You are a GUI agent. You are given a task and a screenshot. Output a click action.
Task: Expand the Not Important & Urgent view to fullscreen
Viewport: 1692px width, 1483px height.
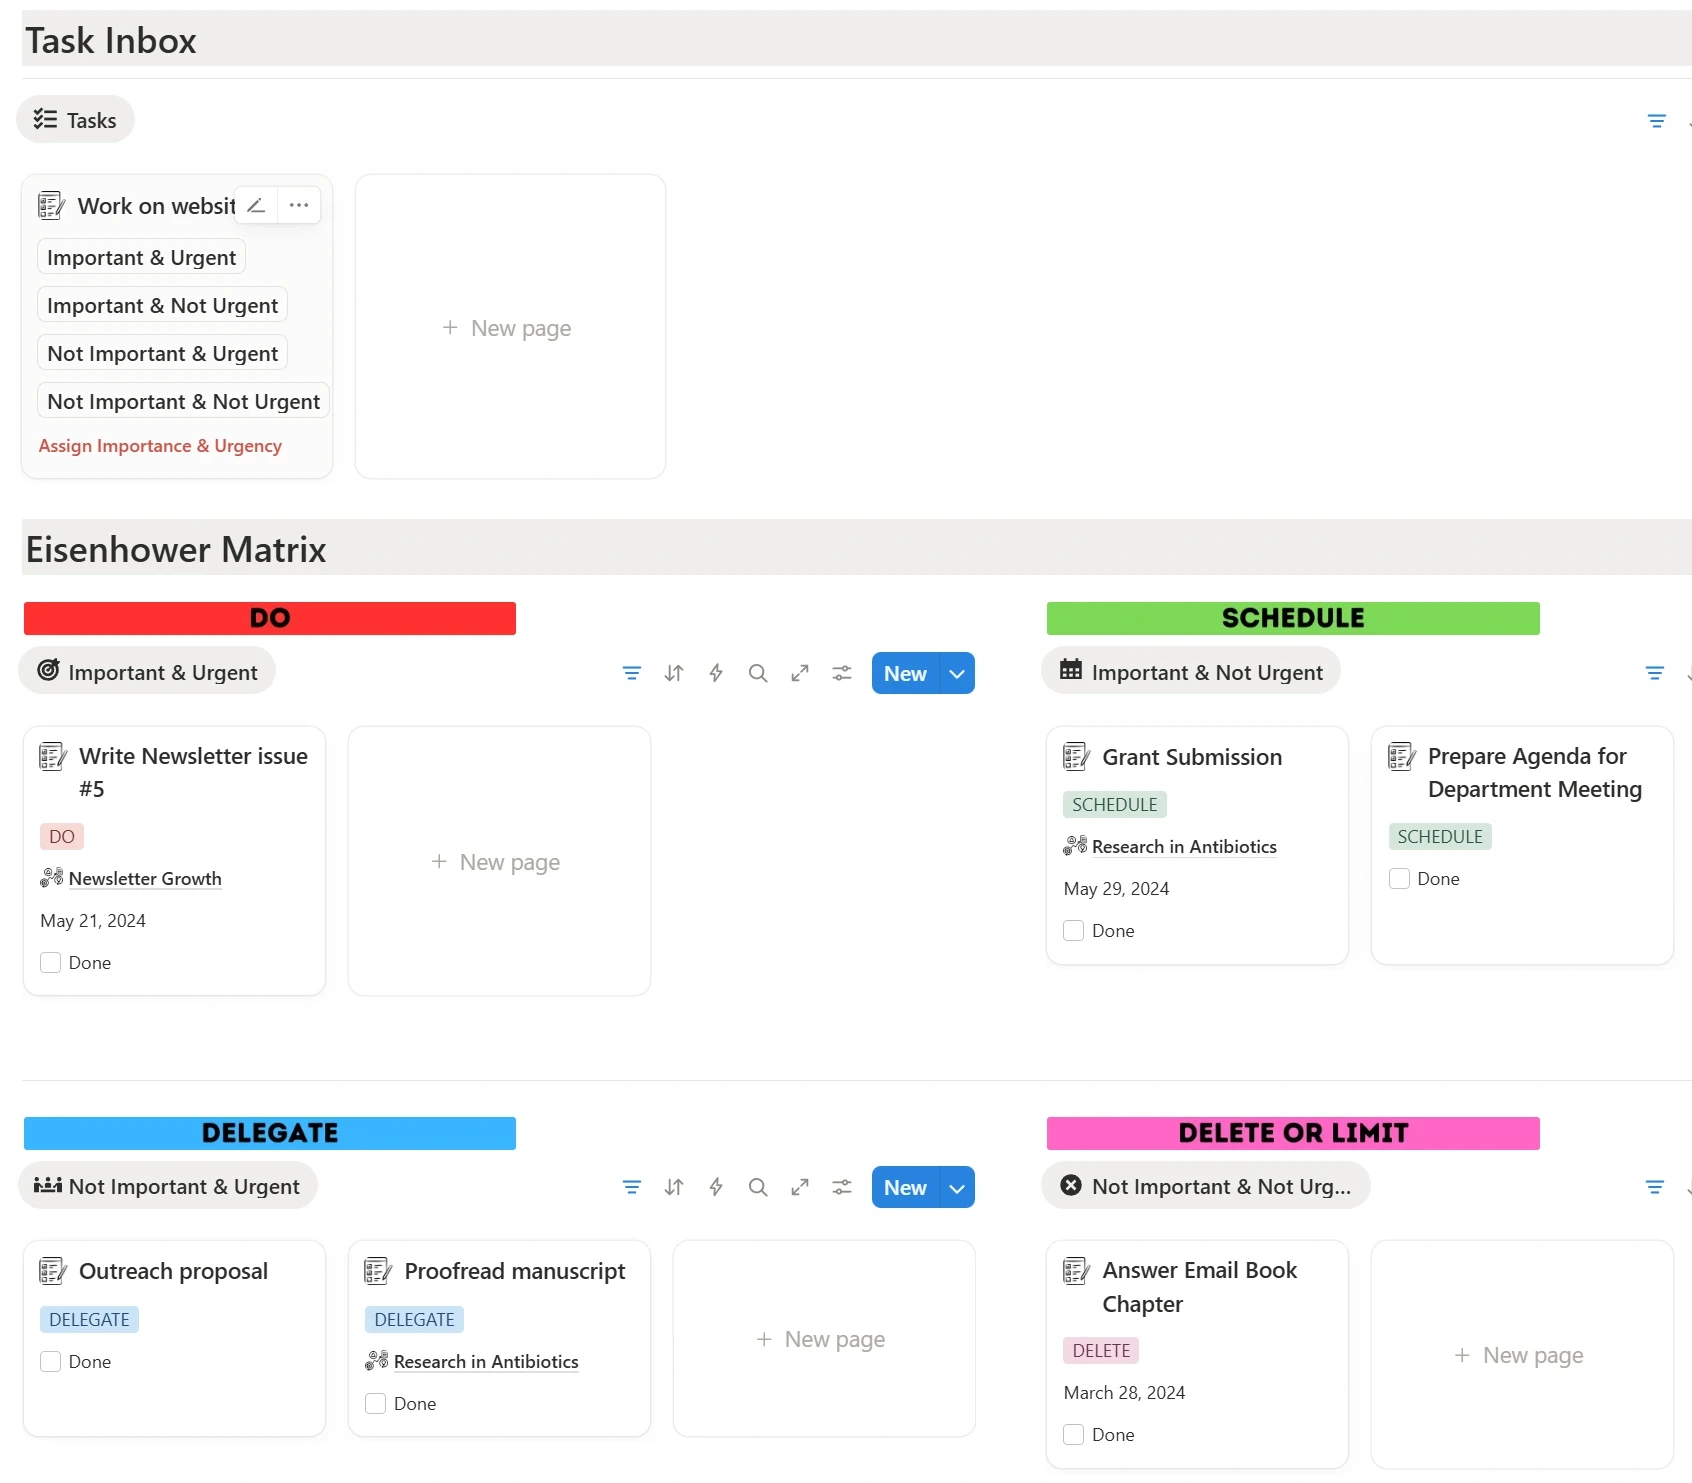pyautogui.click(x=799, y=1187)
